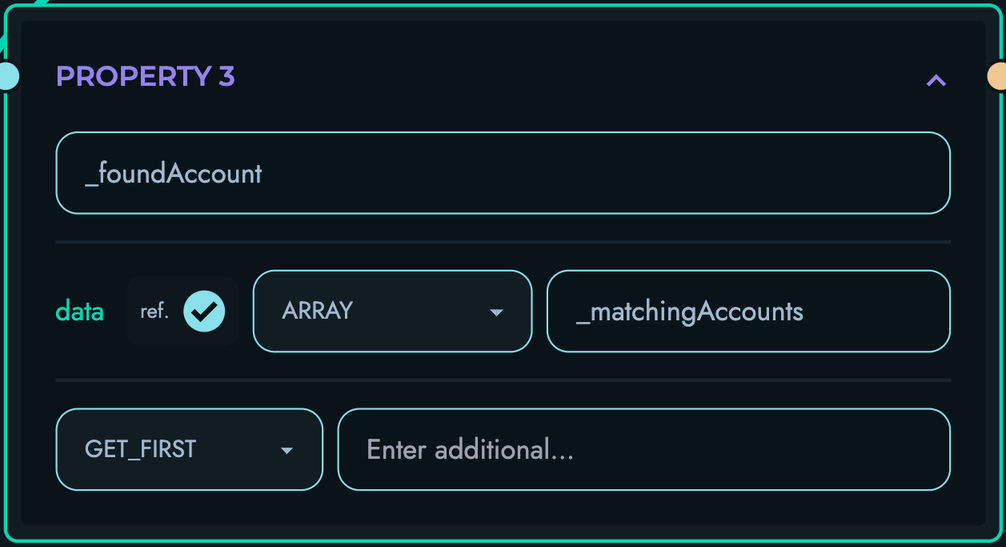Click the GET_FIRST dropdown arrow icon
The width and height of the screenshot is (1006, 547).
(287, 450)
